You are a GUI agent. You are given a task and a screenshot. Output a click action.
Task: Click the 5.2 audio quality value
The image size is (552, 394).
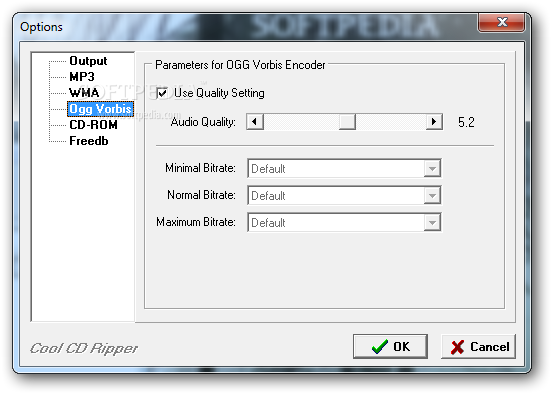click(x=466, y=123)
